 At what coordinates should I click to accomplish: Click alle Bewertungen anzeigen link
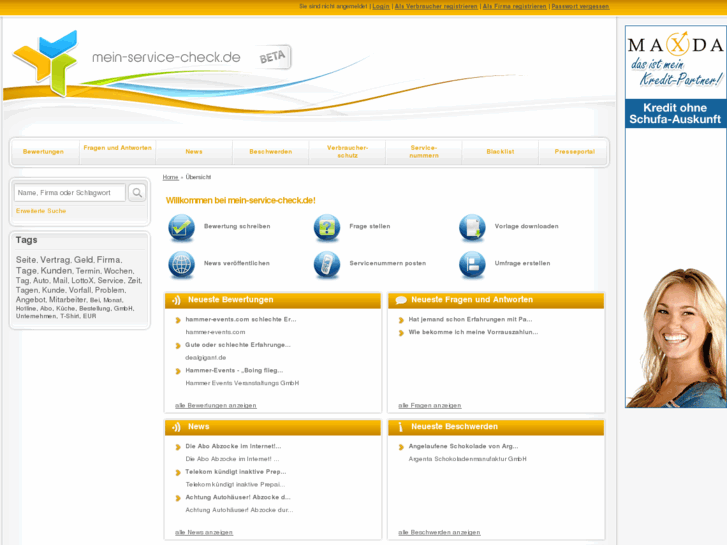pyautogui.click(x=216, y=406)
